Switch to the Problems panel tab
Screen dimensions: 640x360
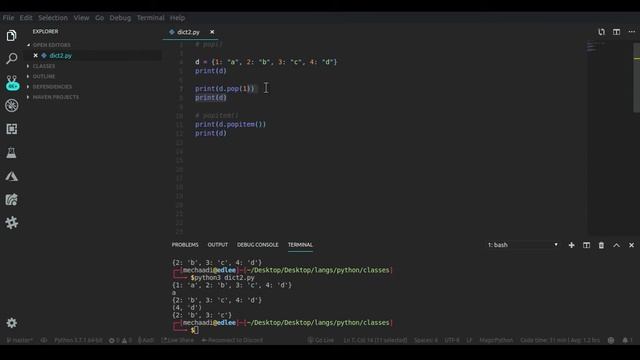click(x=185, y=245)
